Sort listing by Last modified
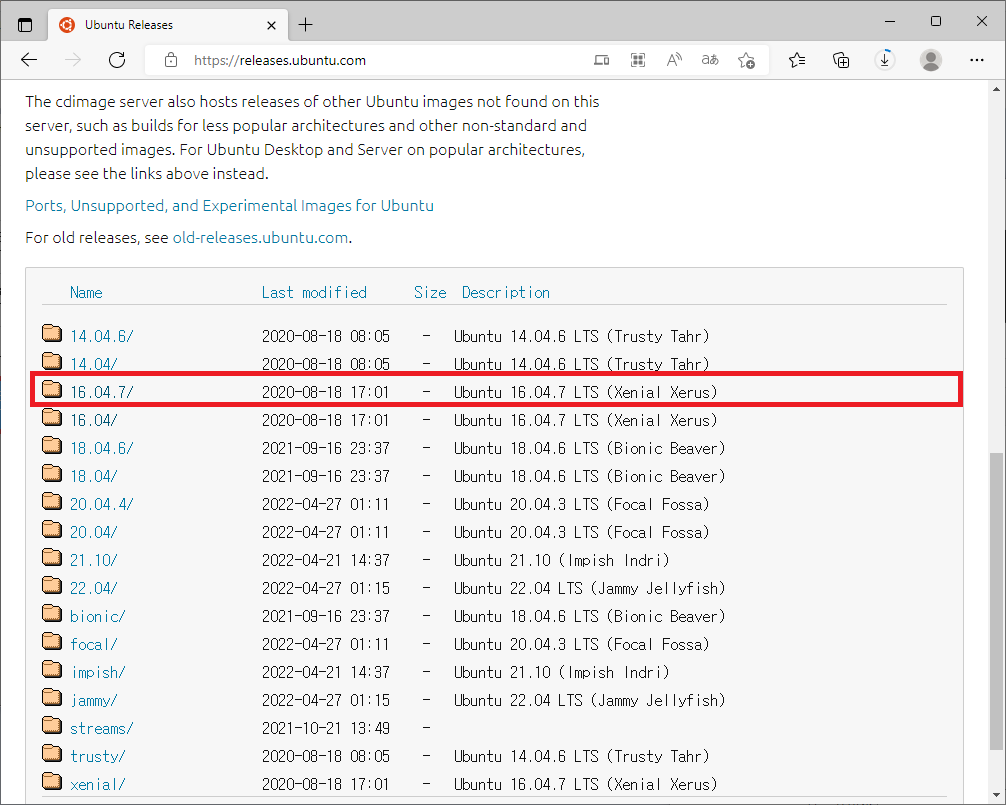Viewport: 1006px width, 805px height. point(314,292)
